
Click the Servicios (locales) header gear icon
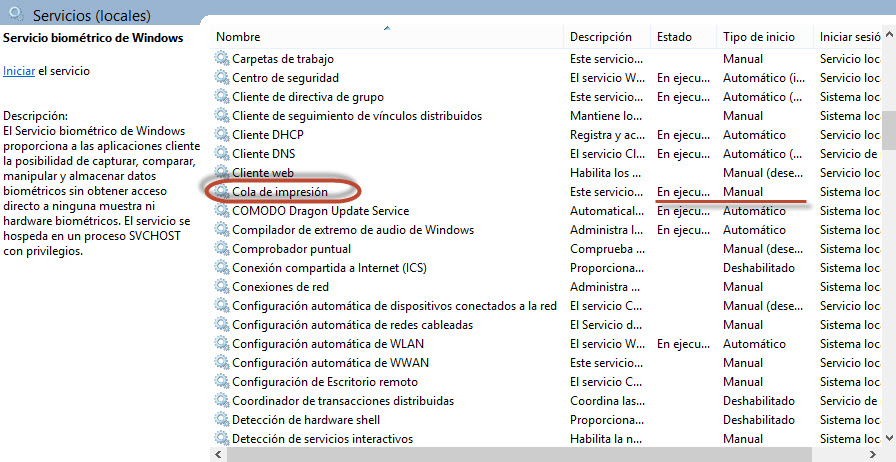(x=15, y=16)
